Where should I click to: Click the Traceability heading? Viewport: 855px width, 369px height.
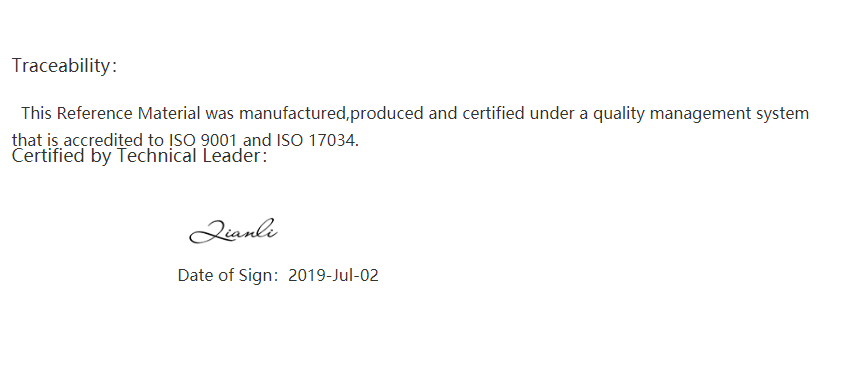pos(64,65)
